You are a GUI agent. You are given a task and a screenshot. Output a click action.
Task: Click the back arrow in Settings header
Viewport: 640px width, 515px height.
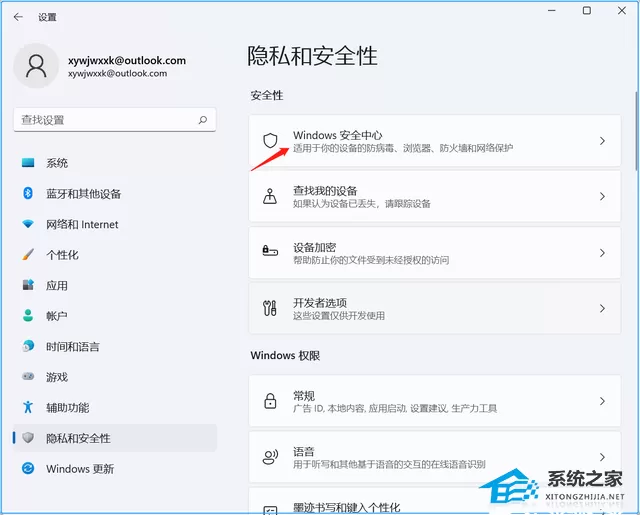point(18,17)
